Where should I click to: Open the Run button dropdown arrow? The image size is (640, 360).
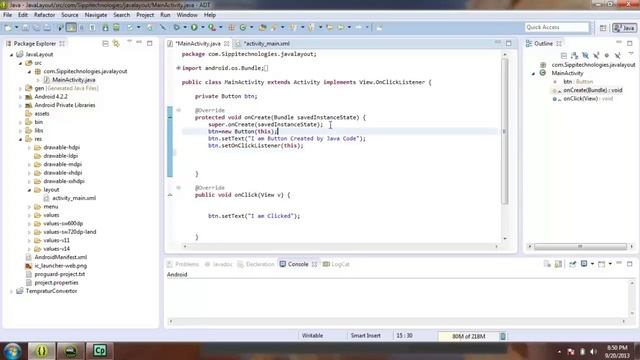(x=202, y=27)
